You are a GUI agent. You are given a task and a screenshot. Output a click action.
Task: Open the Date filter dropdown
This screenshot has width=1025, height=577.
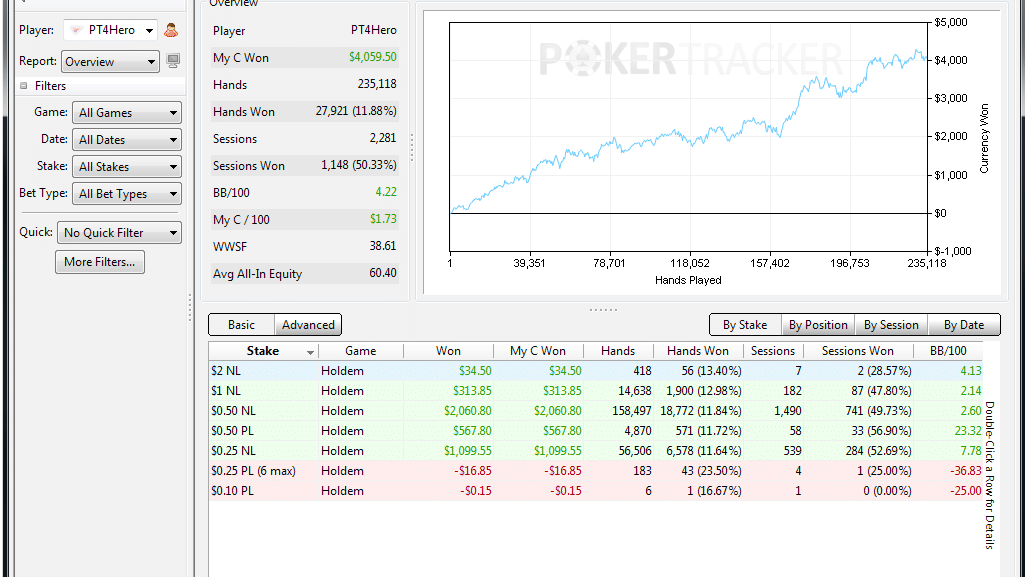(x=126, y=139)
